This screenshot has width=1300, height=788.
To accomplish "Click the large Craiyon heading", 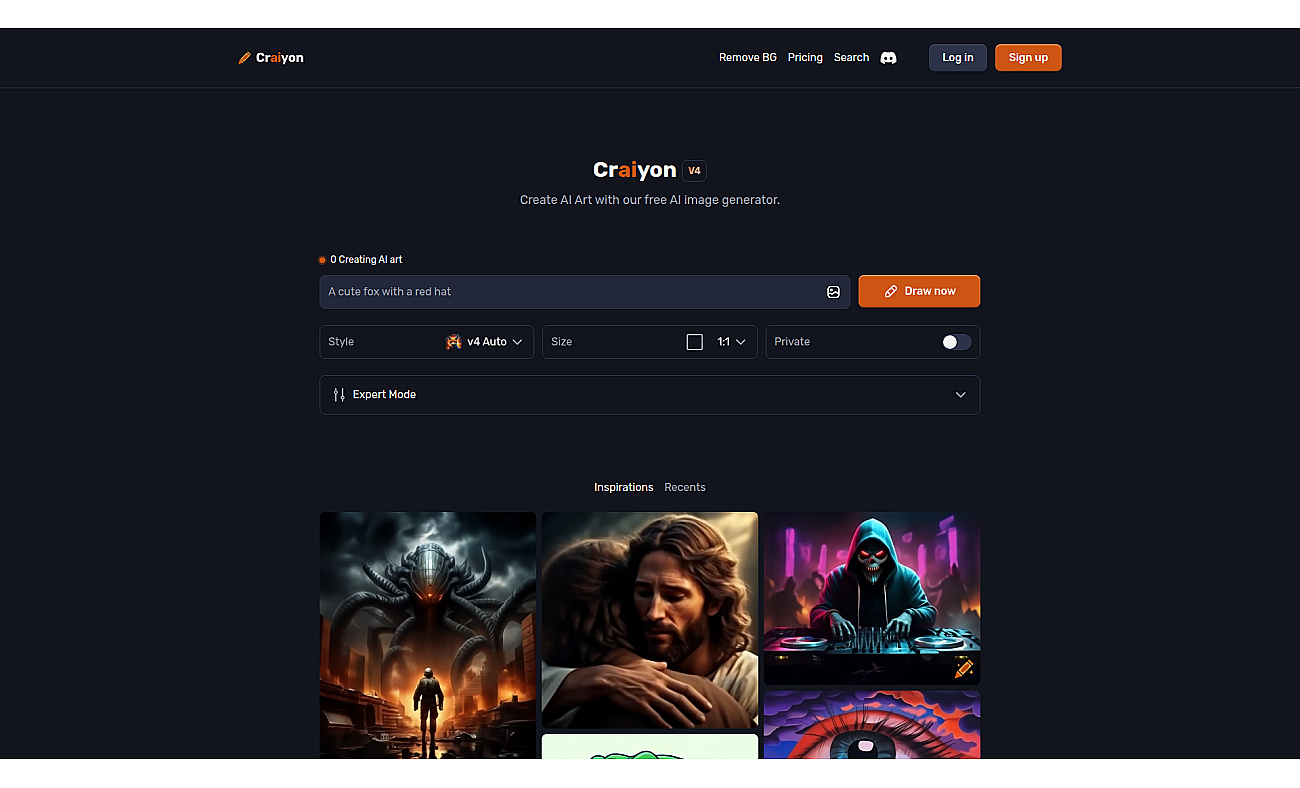I will (x=635, y=170).
